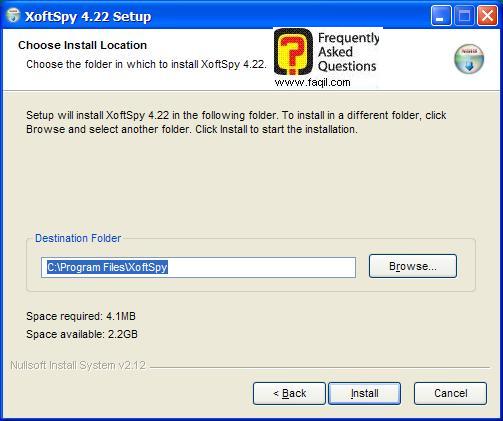Screen dimensions: 503x421
Task: Select the 'Space required: 4.1MB' text
Action: pyautogui.click(x=81, y=316)
